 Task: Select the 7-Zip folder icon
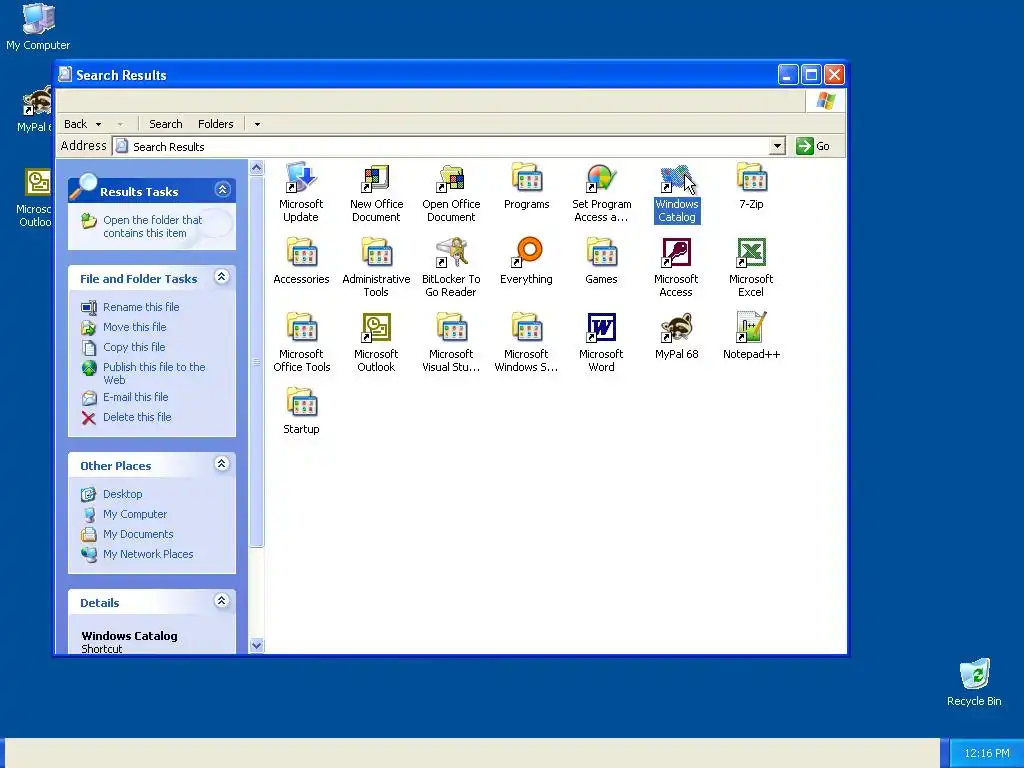(x=751, y=178)
